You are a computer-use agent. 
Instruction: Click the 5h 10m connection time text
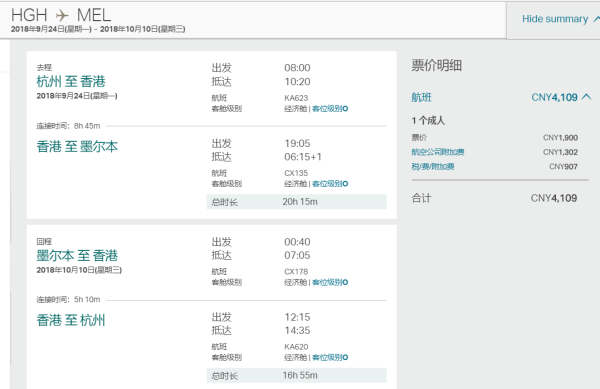87,299
